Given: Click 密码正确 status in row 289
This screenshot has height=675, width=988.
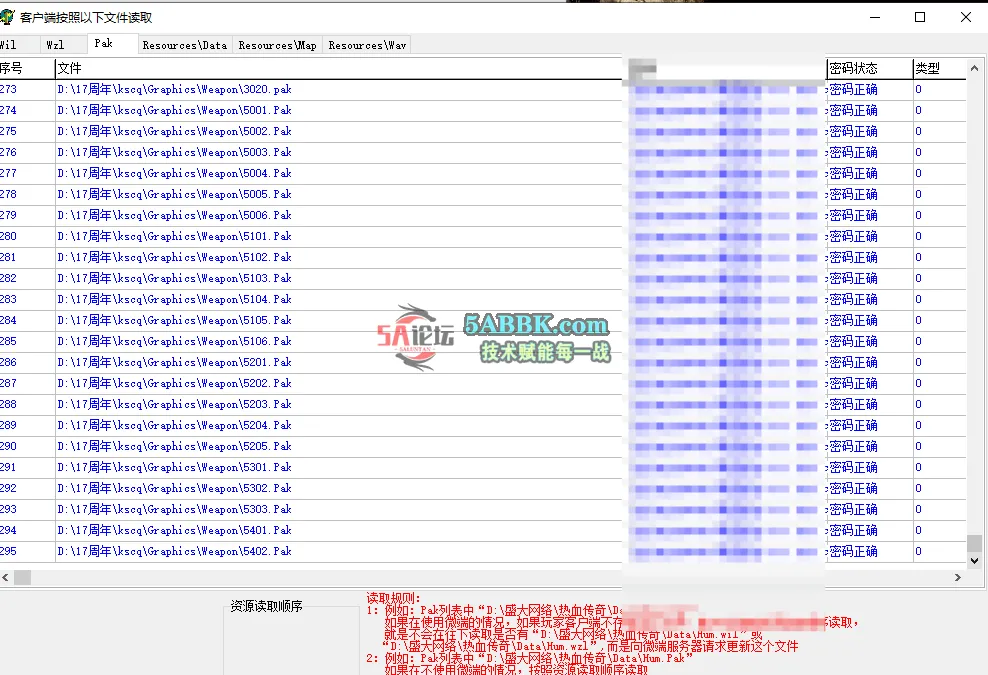Looking at the screenshot, I should pos(853,425).
